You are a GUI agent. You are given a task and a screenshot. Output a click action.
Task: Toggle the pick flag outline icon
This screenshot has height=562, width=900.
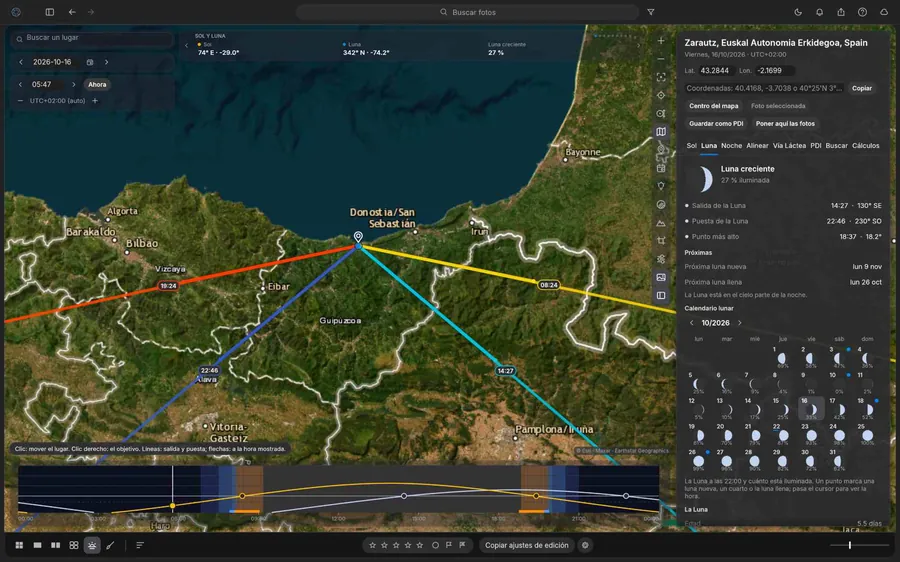pyautogui.click(x=449, y=545)
